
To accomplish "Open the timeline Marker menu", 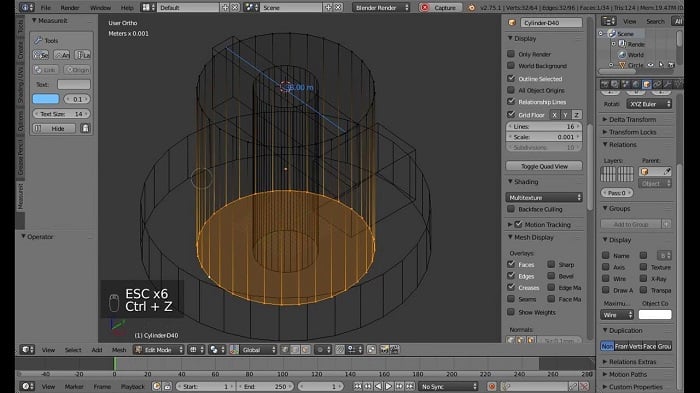I will tap(74, 386).
